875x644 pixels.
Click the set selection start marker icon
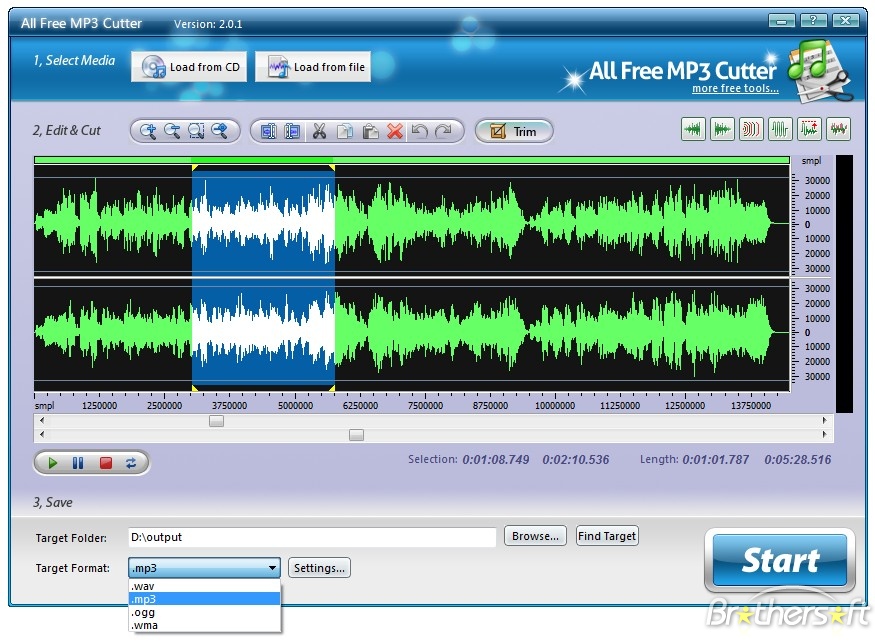tap(268, 131)
